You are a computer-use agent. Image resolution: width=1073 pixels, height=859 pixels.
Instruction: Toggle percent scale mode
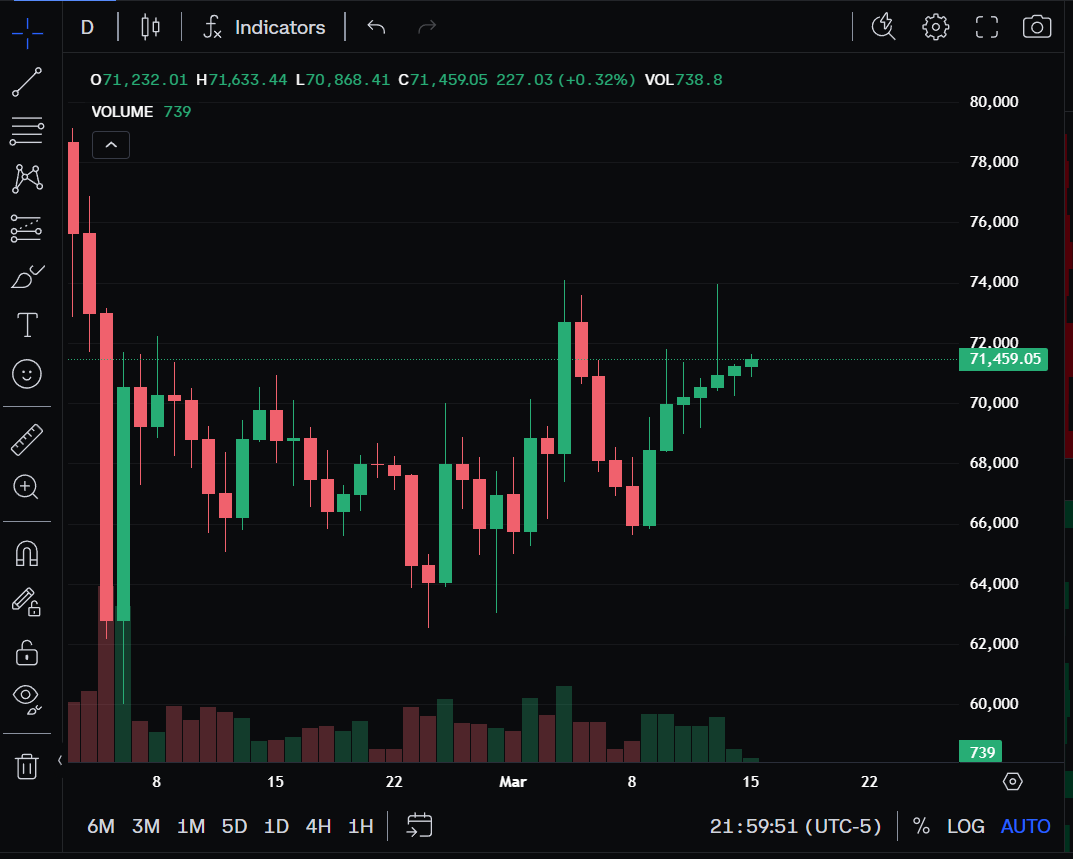point(921,826)
